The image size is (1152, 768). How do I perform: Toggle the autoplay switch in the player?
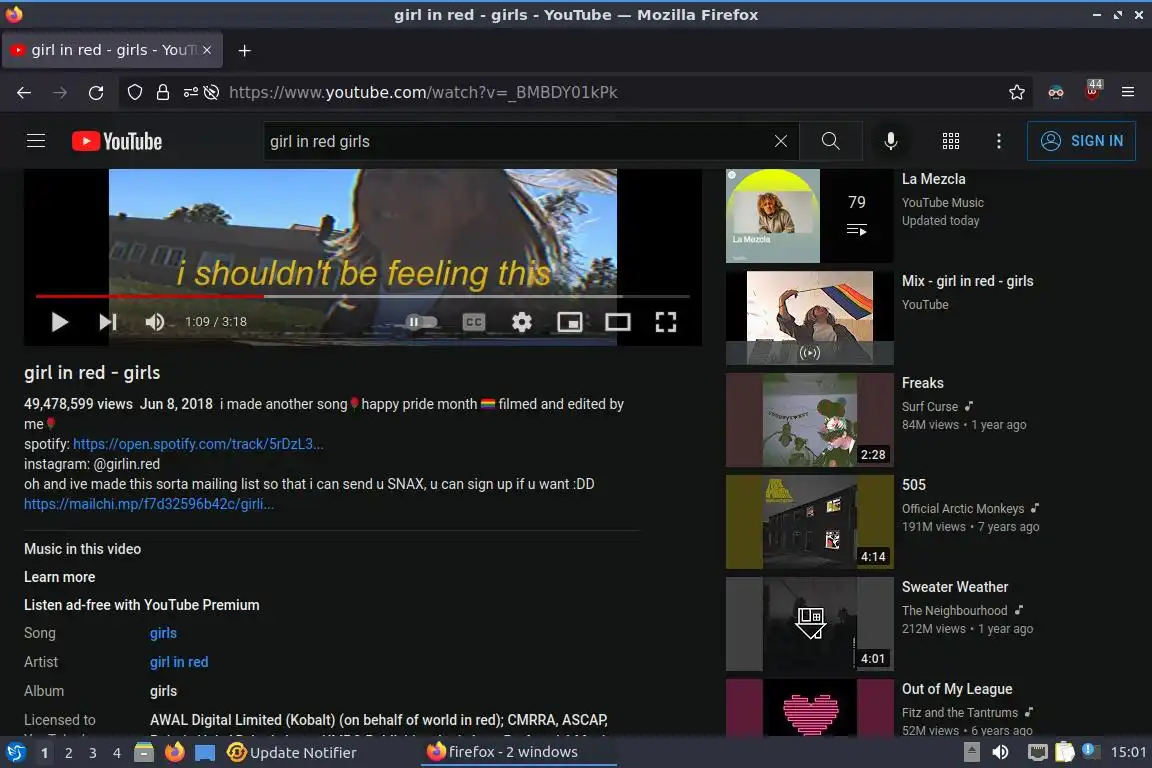(422, 322)
